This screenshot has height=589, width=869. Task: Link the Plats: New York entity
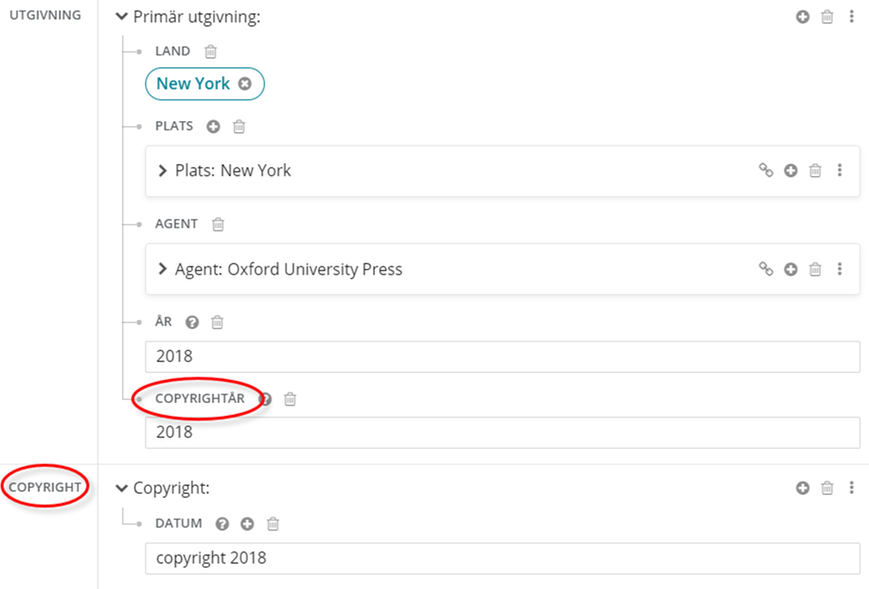coord(766,170)
